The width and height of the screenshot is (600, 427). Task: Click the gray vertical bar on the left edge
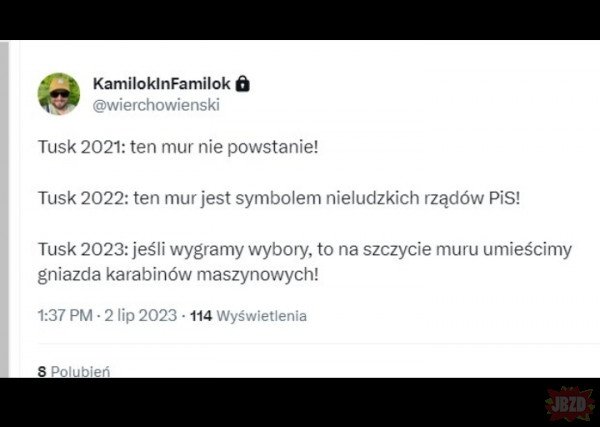point(4,210)
